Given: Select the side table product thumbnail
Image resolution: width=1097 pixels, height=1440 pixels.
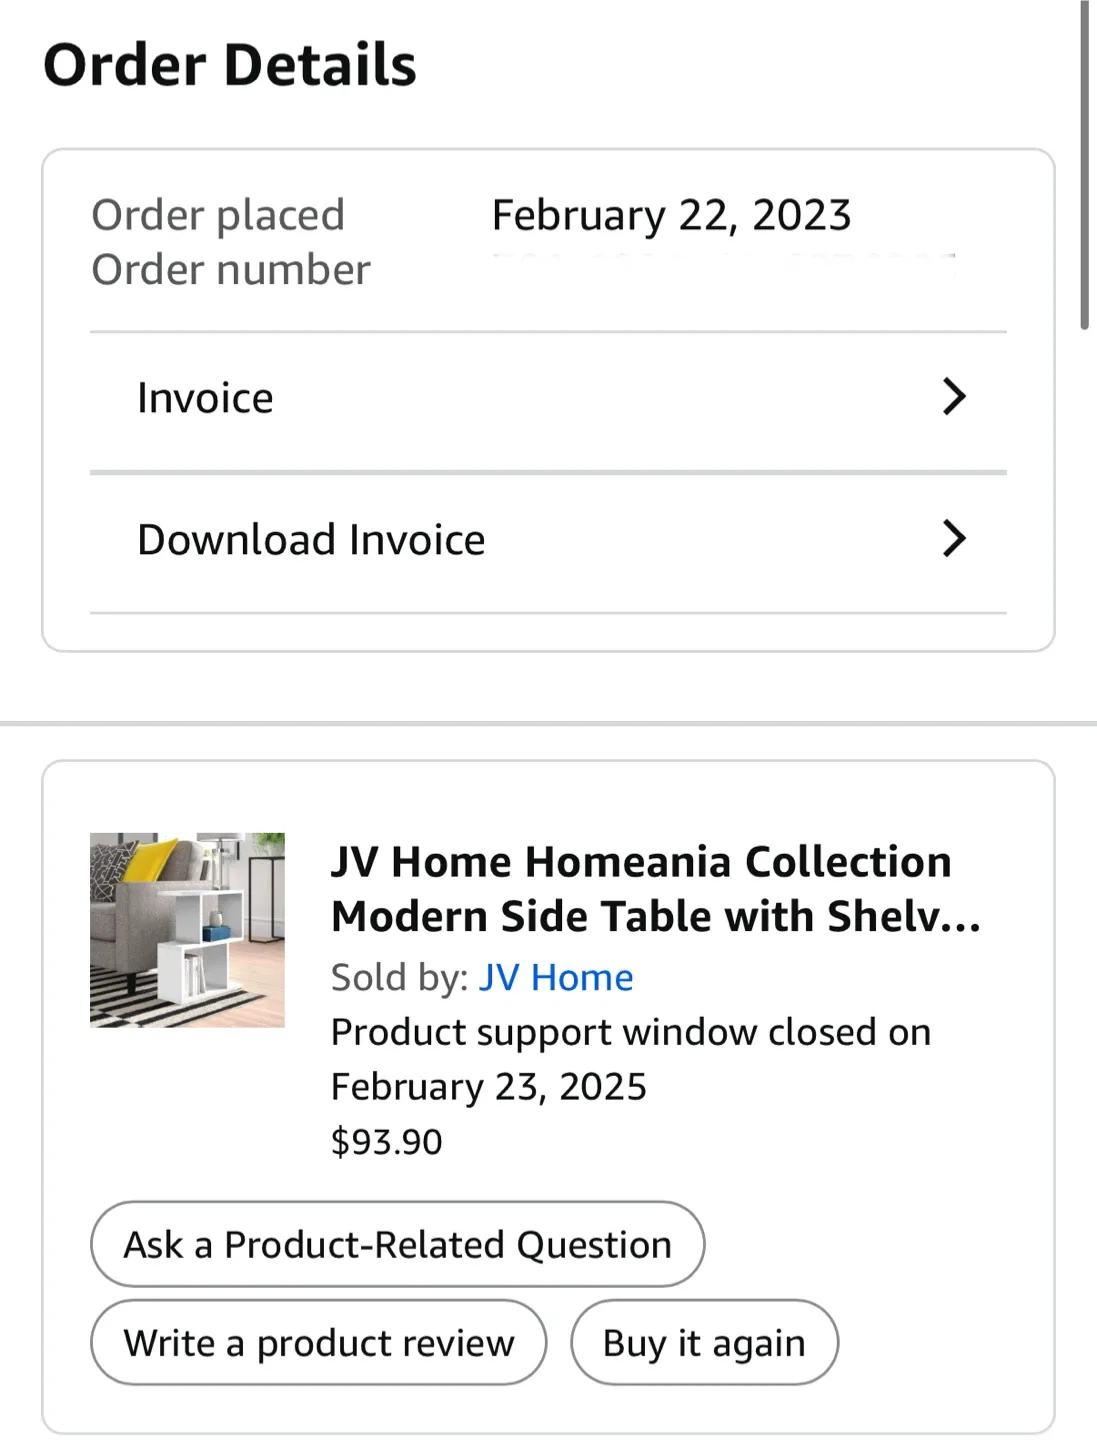Looking at the screenshot, I should (x=187, y=929).
